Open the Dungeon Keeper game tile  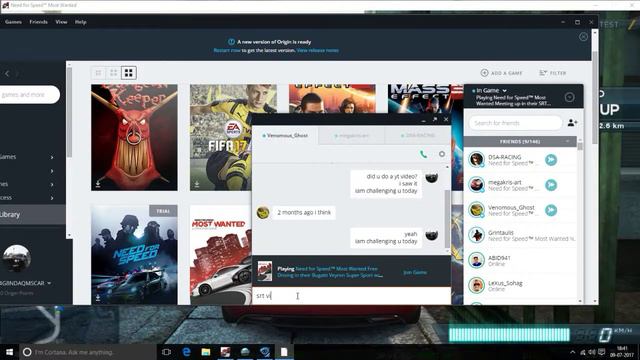pos(134,137)
